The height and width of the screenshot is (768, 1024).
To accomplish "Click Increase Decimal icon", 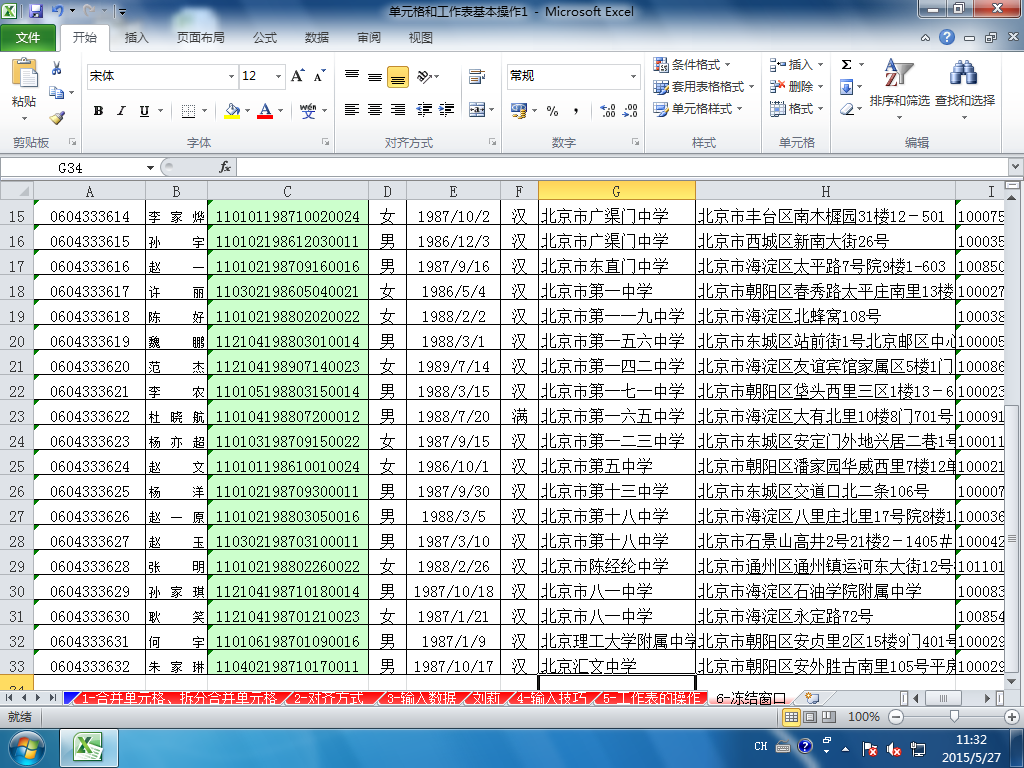I will click(607, 110).
